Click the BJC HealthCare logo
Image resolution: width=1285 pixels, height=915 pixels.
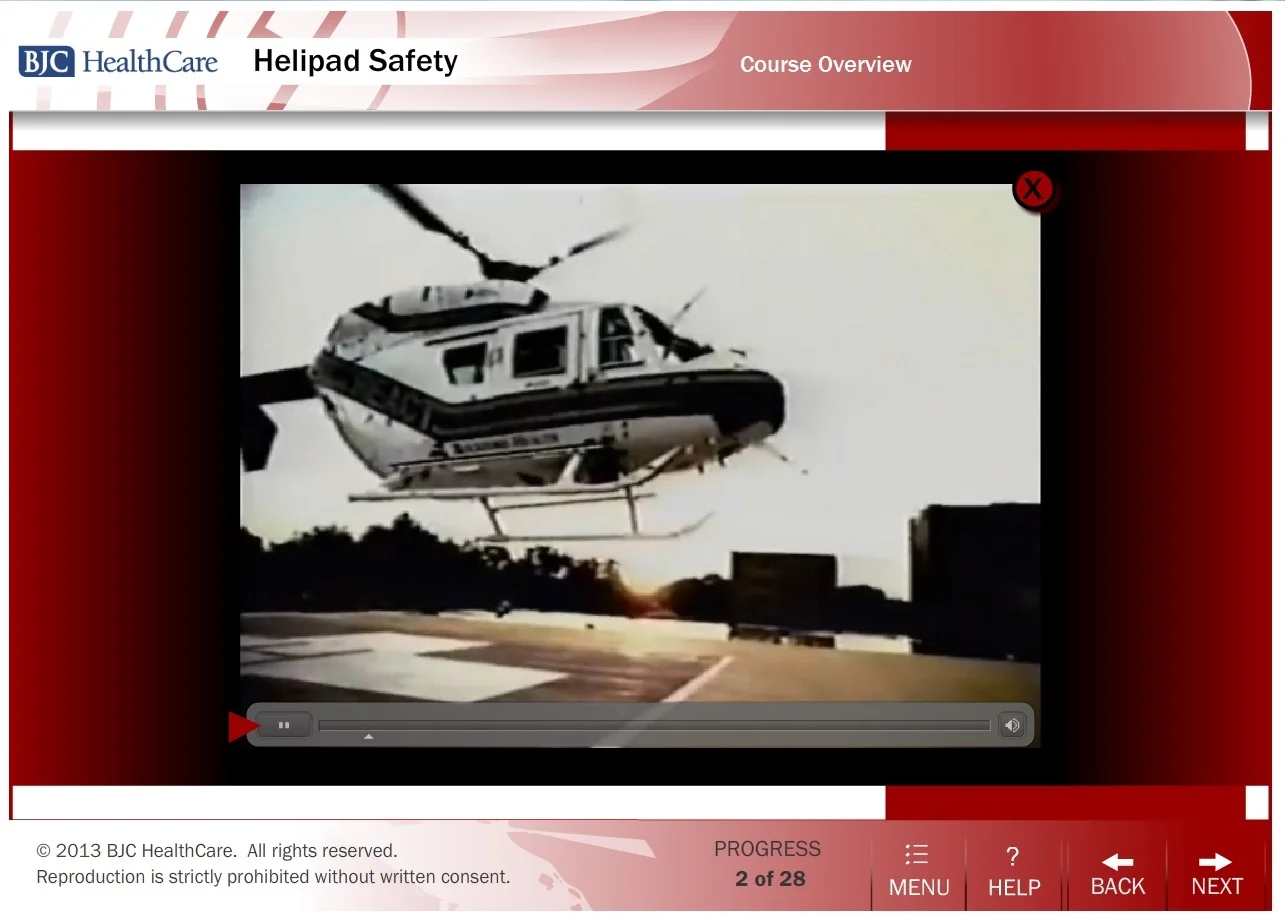(118, 62)
